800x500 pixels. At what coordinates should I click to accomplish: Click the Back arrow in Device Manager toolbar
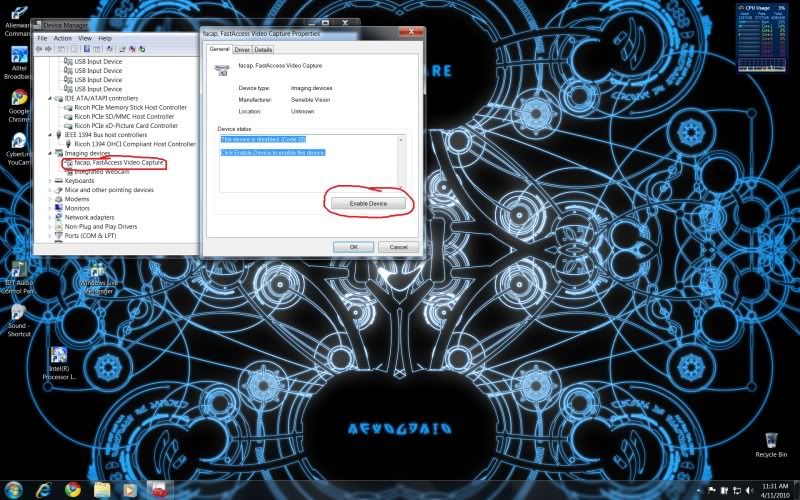click(x=39, y=49)
